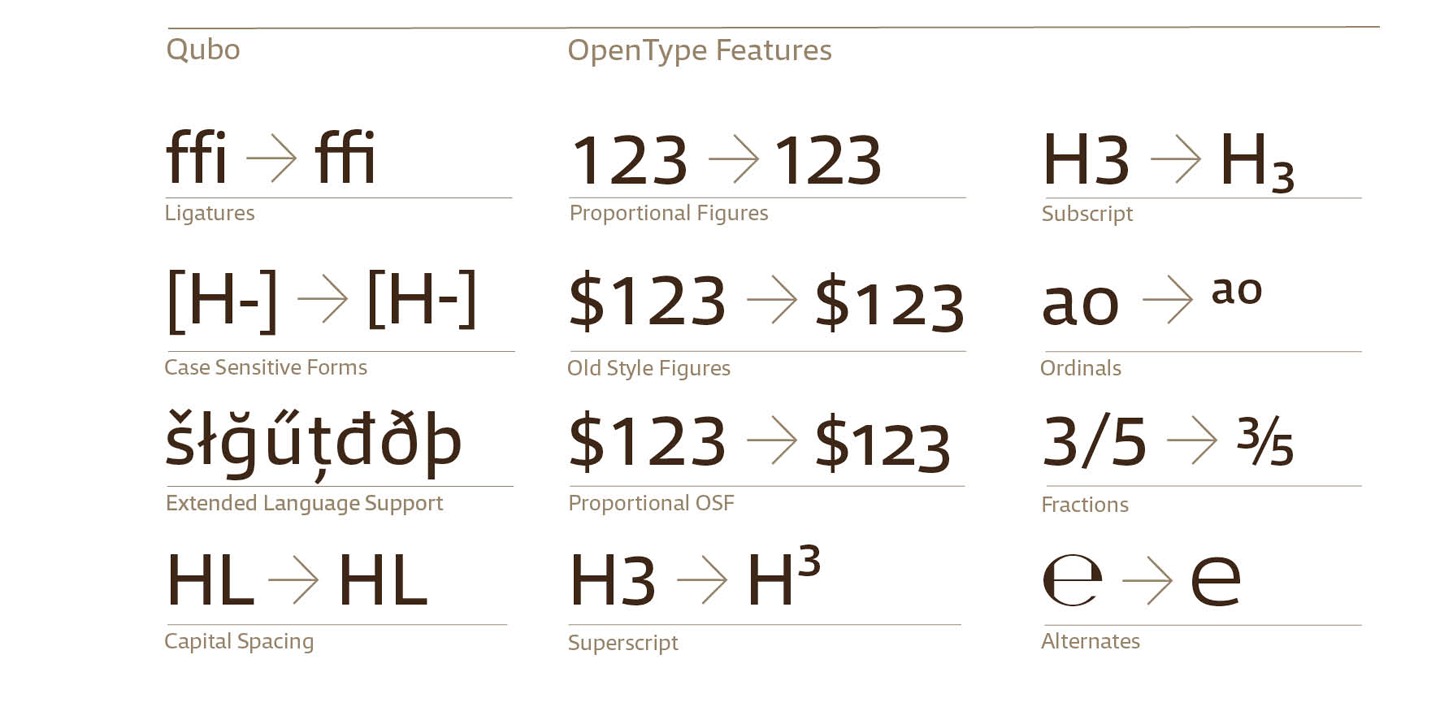Click the arrow in the Ordinals example
The image size is (1440, 720).
pos(1167,299)
